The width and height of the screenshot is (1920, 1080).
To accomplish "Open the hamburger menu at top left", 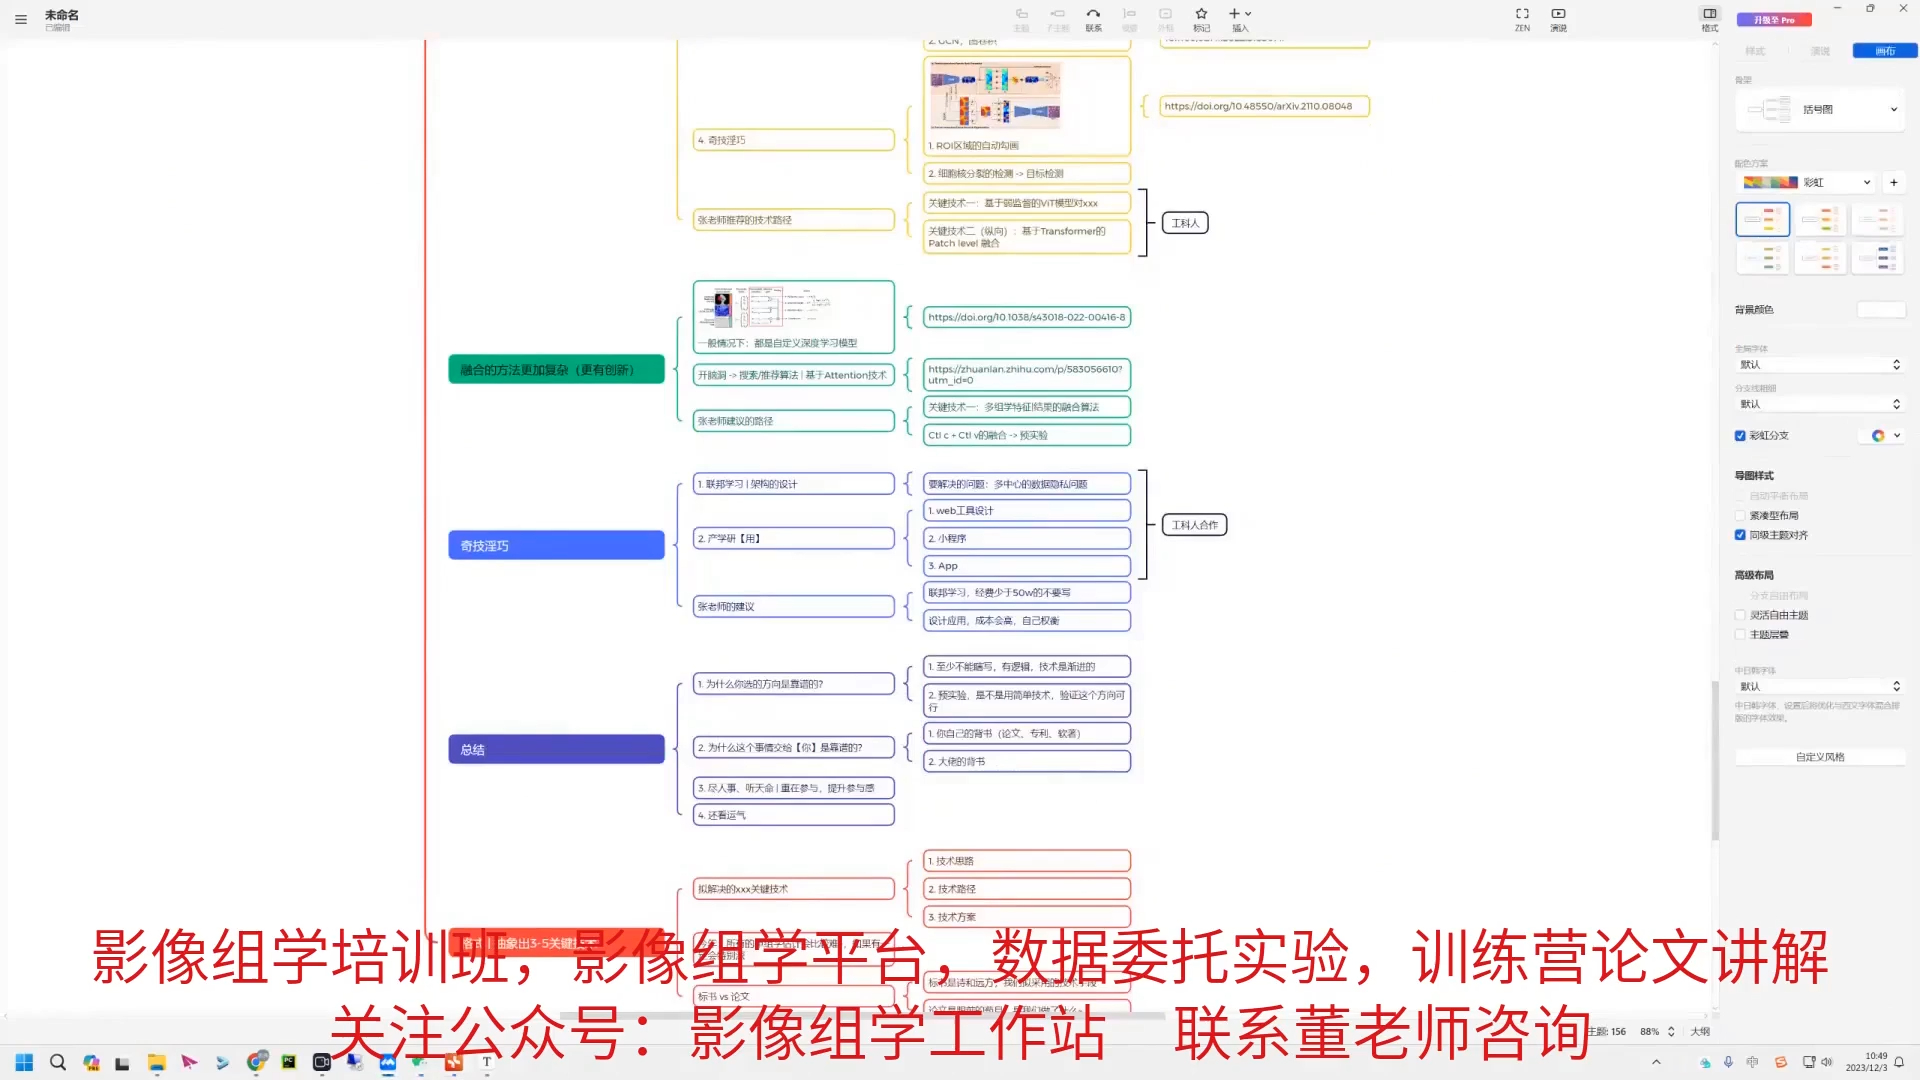I will click(x=20, y=19).
